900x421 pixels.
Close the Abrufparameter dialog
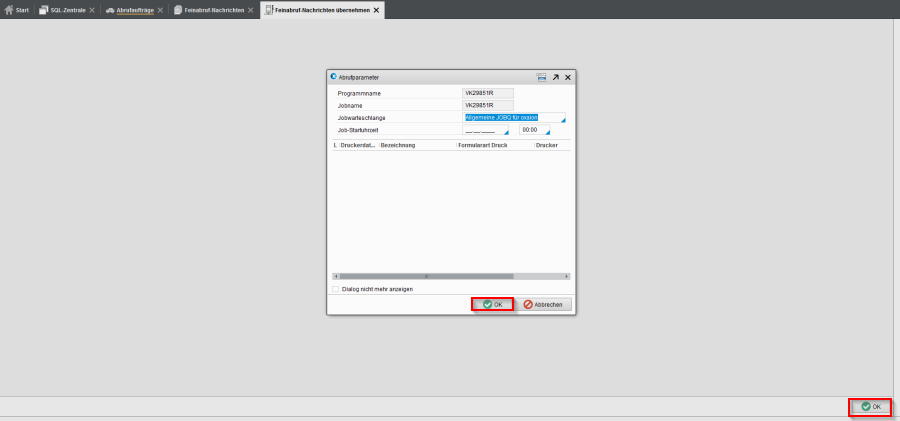point(568,77)
